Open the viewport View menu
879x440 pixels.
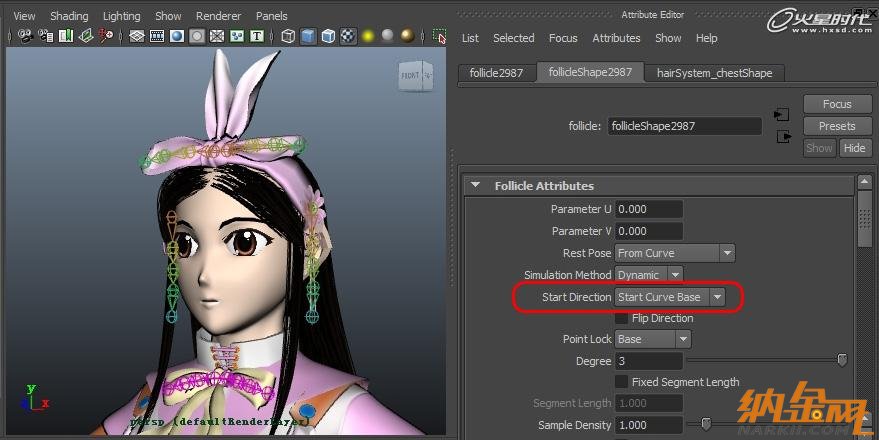pos(24,16)
